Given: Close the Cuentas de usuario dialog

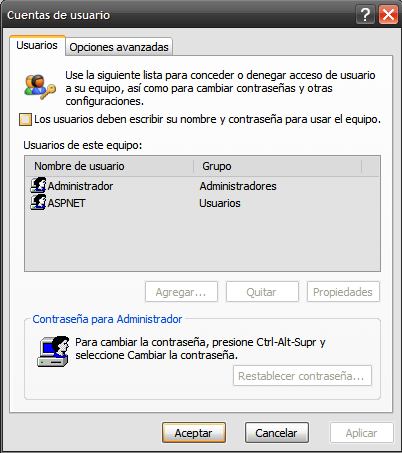Looking at the screenshot, I should (x=388, y=15).
